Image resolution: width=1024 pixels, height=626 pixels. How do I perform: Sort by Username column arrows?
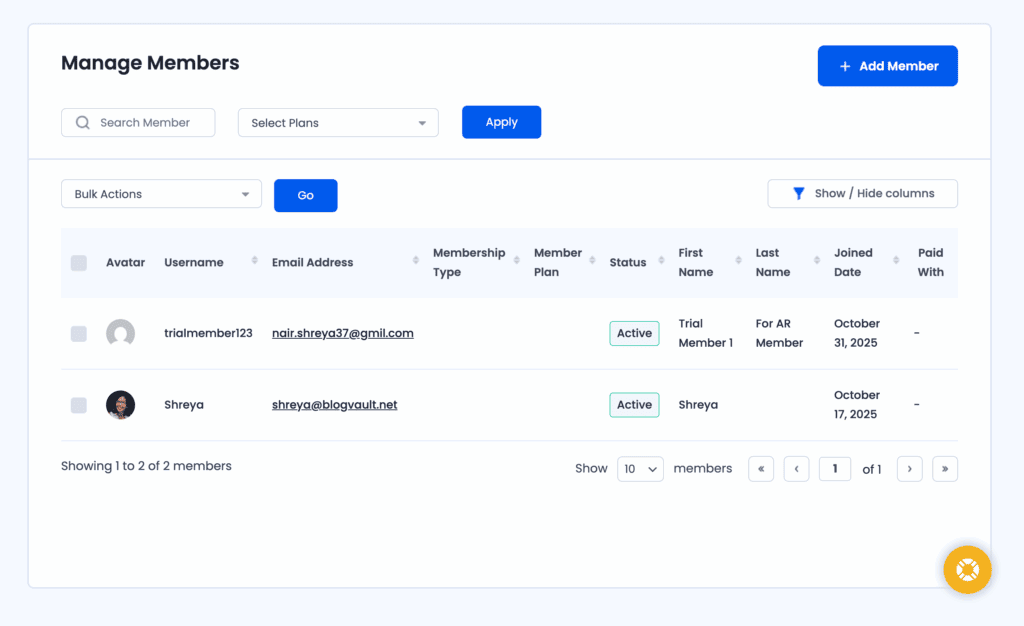255,260
